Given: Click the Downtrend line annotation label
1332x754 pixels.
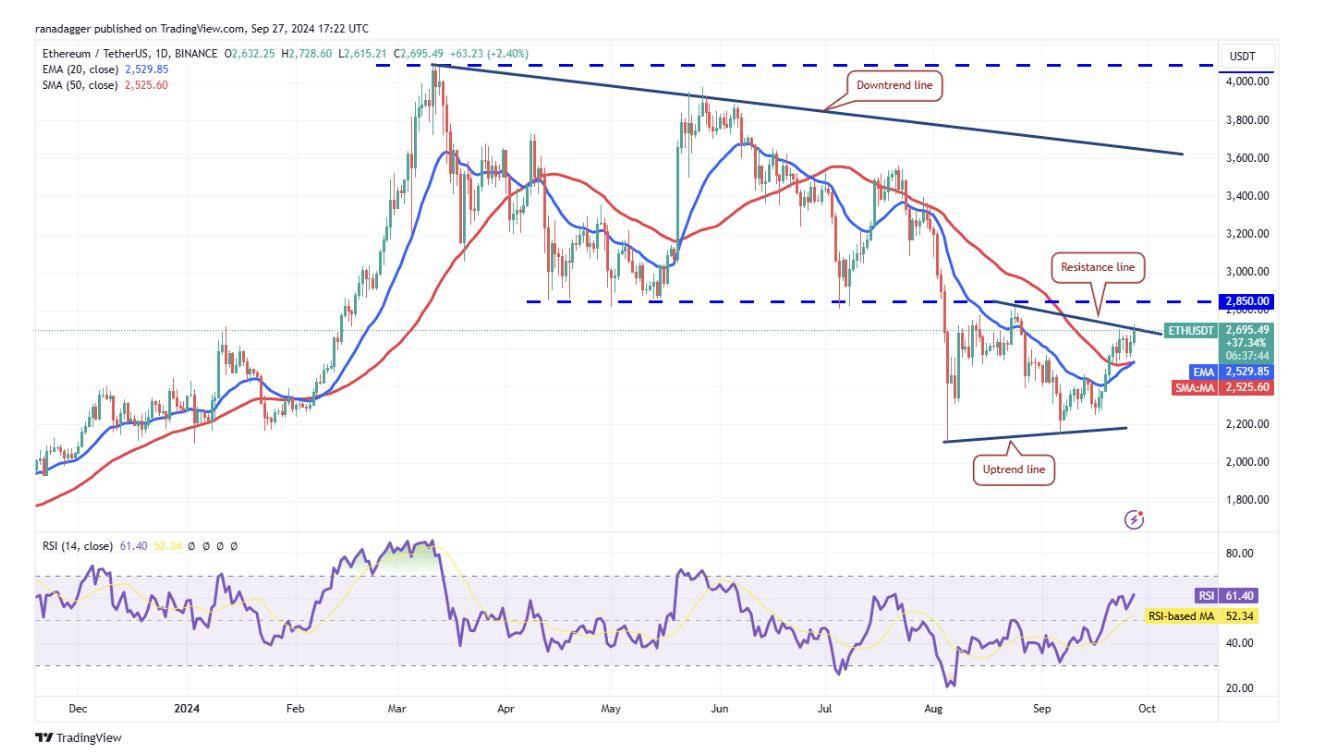Looking at the screenshot, I should (895, 86).
